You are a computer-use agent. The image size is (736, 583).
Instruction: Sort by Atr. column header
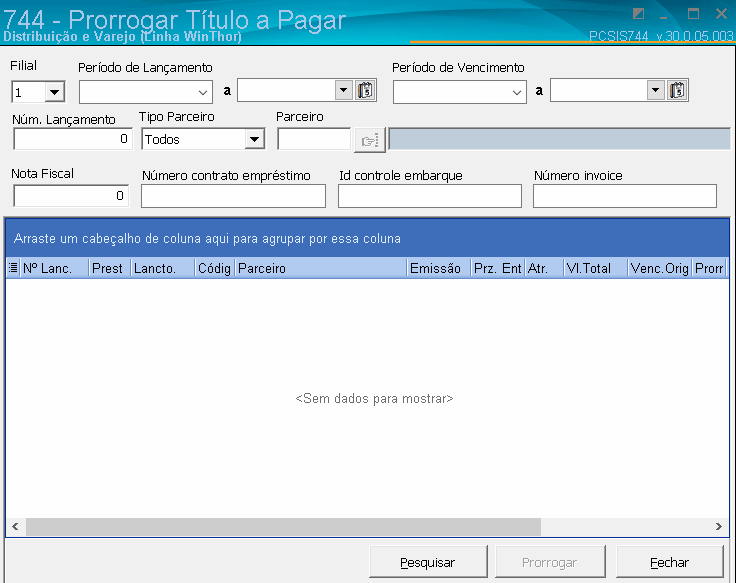pyautogui.click(x=544, y=268)
